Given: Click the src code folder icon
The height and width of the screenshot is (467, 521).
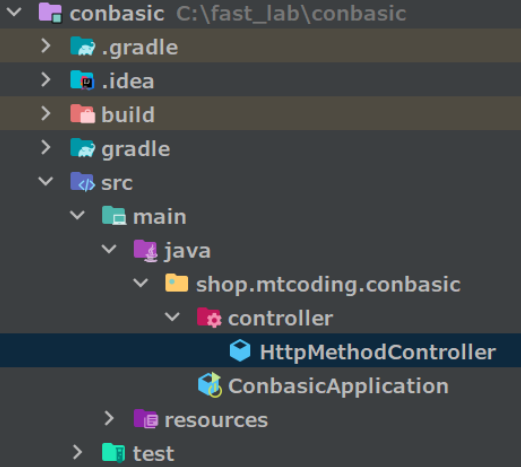Looking at the screenshot, I should [x=83, y=182].
